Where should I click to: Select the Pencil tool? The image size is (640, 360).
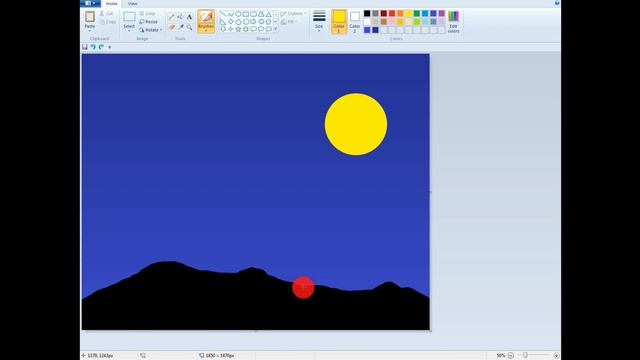(171, 17)
